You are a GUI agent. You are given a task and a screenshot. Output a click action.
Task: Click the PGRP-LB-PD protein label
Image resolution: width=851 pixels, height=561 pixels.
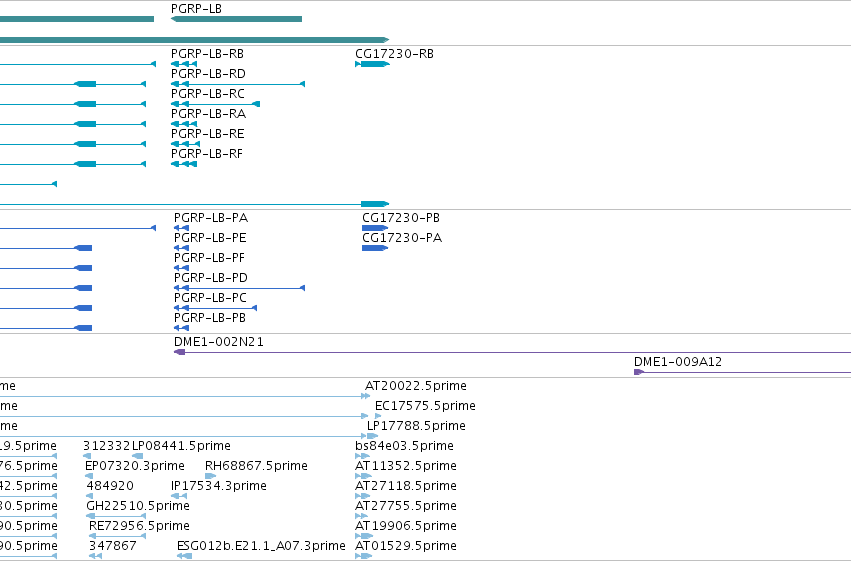(211, 278)
